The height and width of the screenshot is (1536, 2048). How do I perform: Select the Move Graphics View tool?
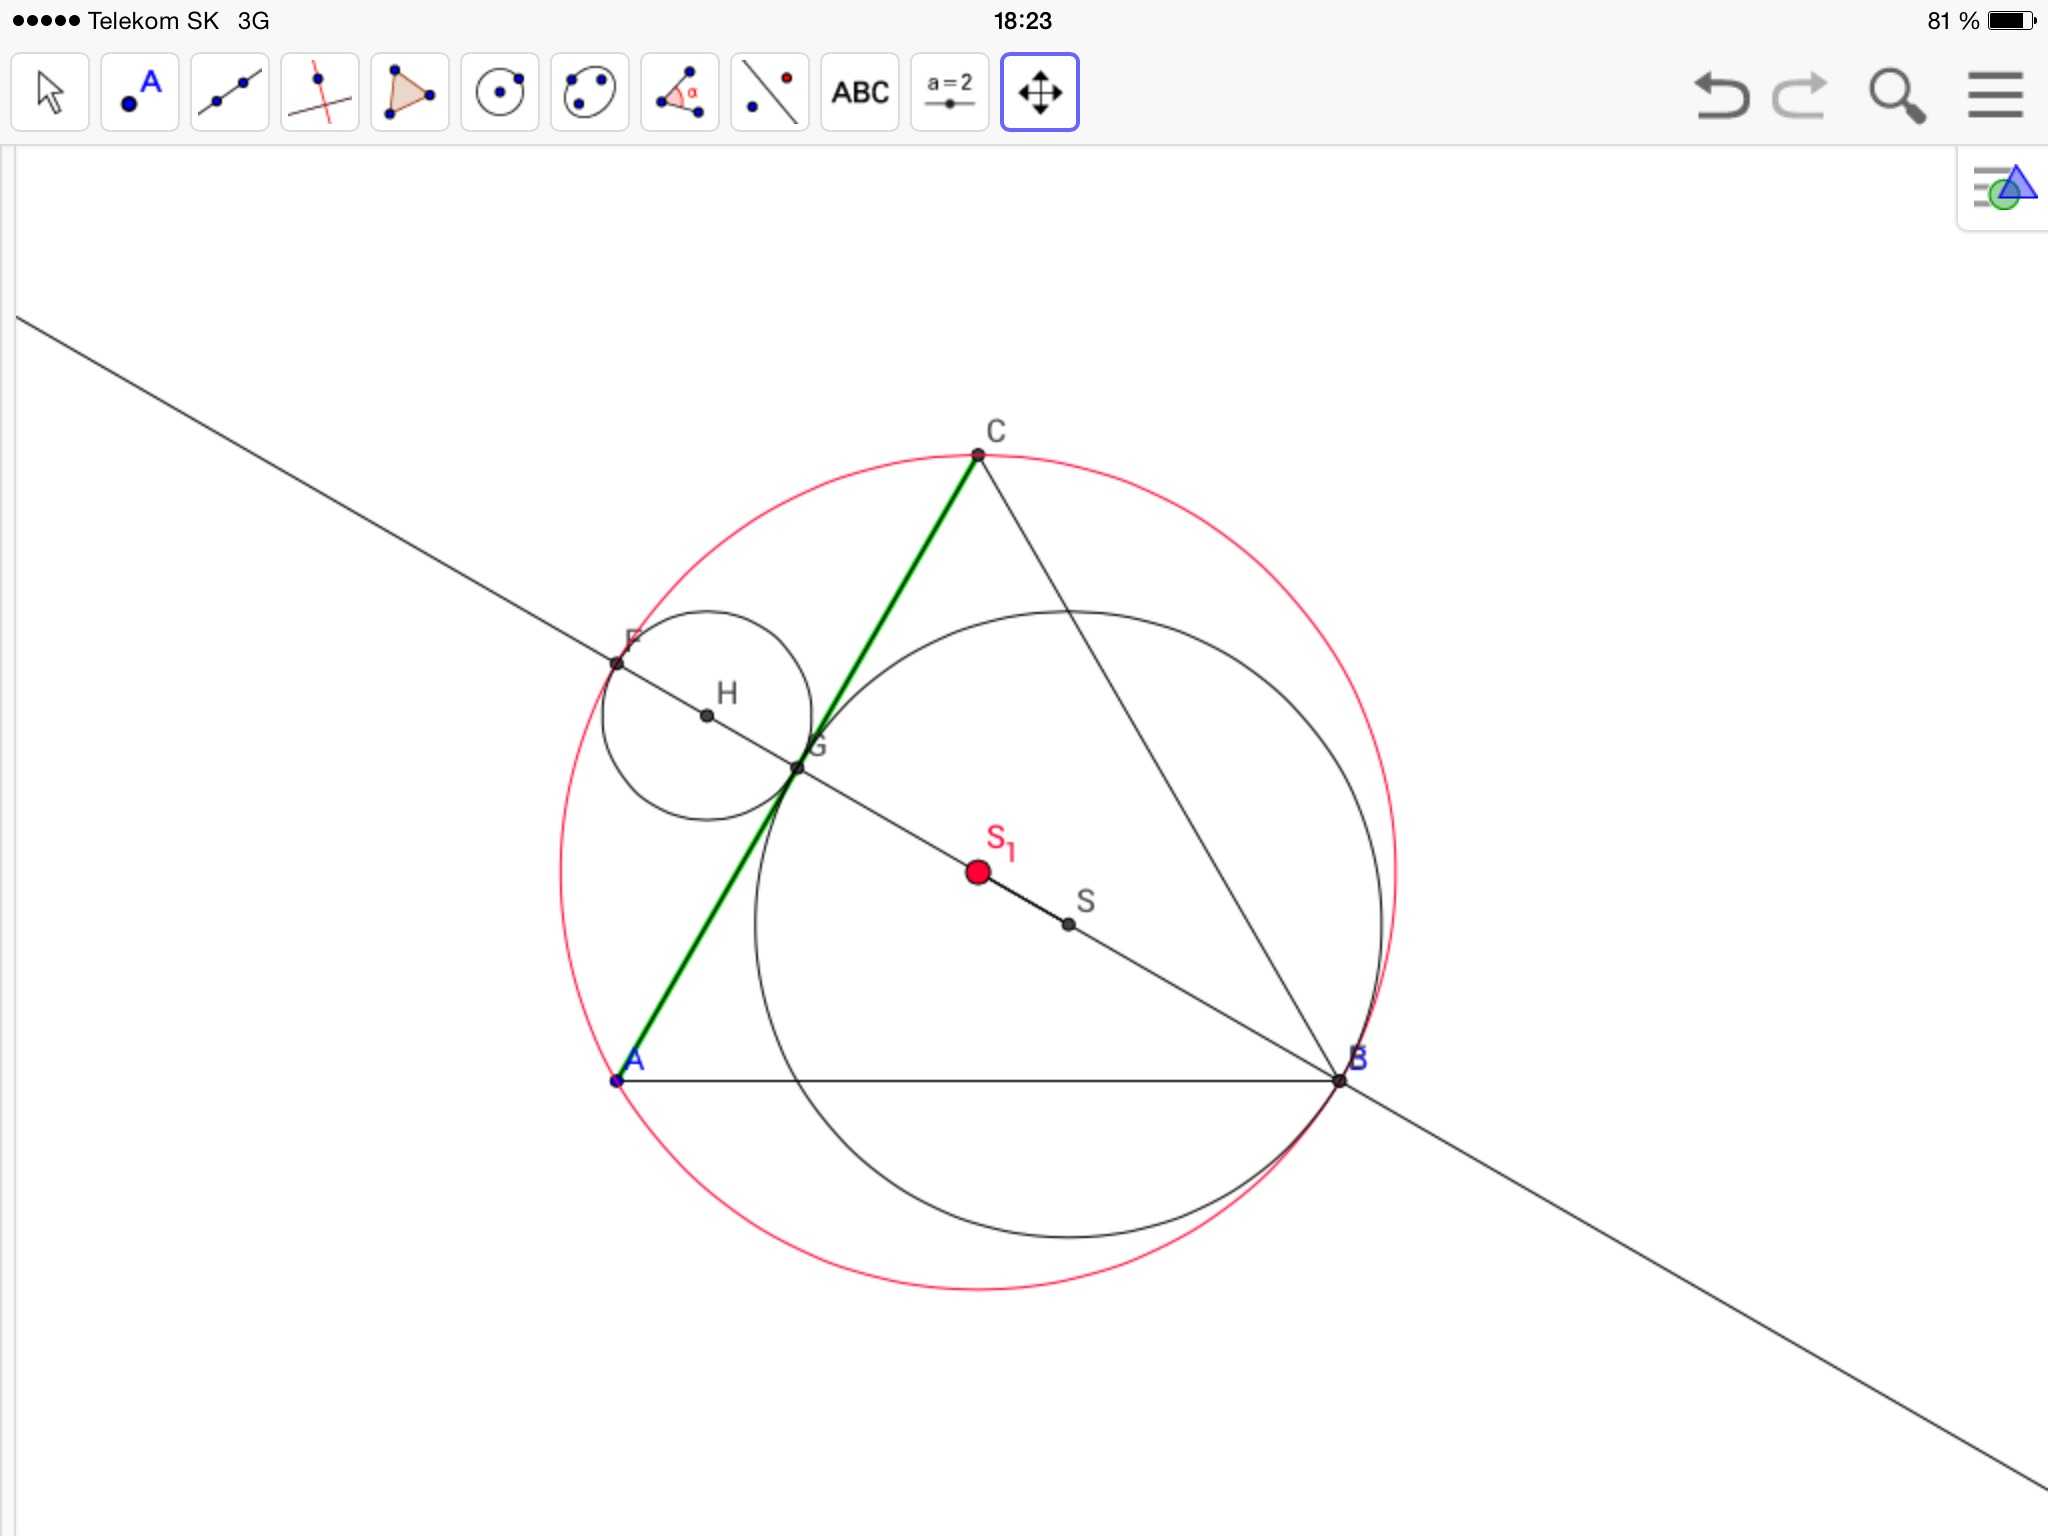pos(1040,93)
